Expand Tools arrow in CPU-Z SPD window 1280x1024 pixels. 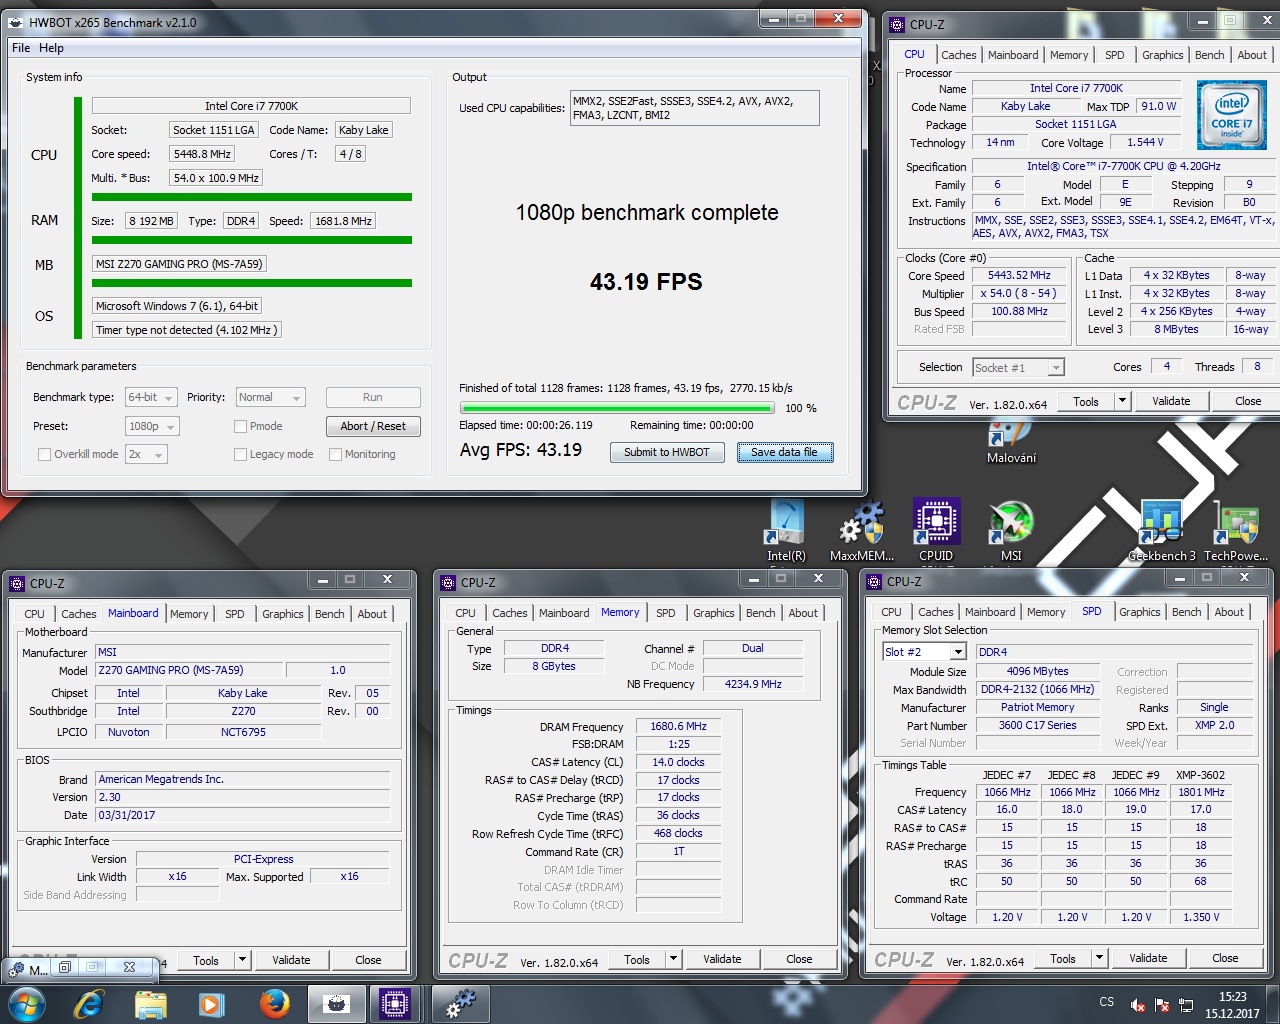coord(1099,958)
